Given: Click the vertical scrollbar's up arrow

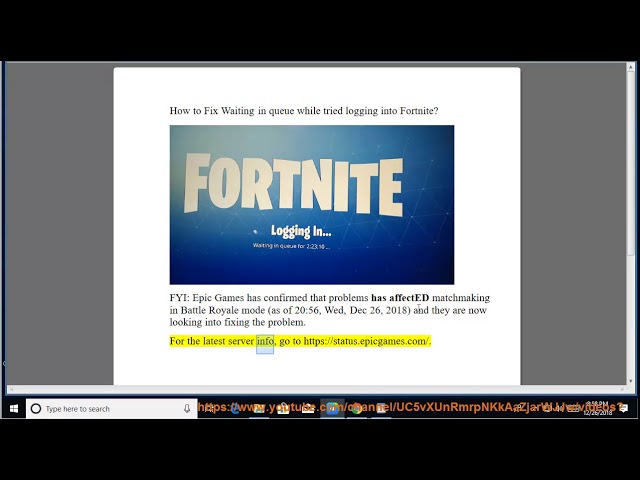Looking at the screenshot, I should [631, 67].
